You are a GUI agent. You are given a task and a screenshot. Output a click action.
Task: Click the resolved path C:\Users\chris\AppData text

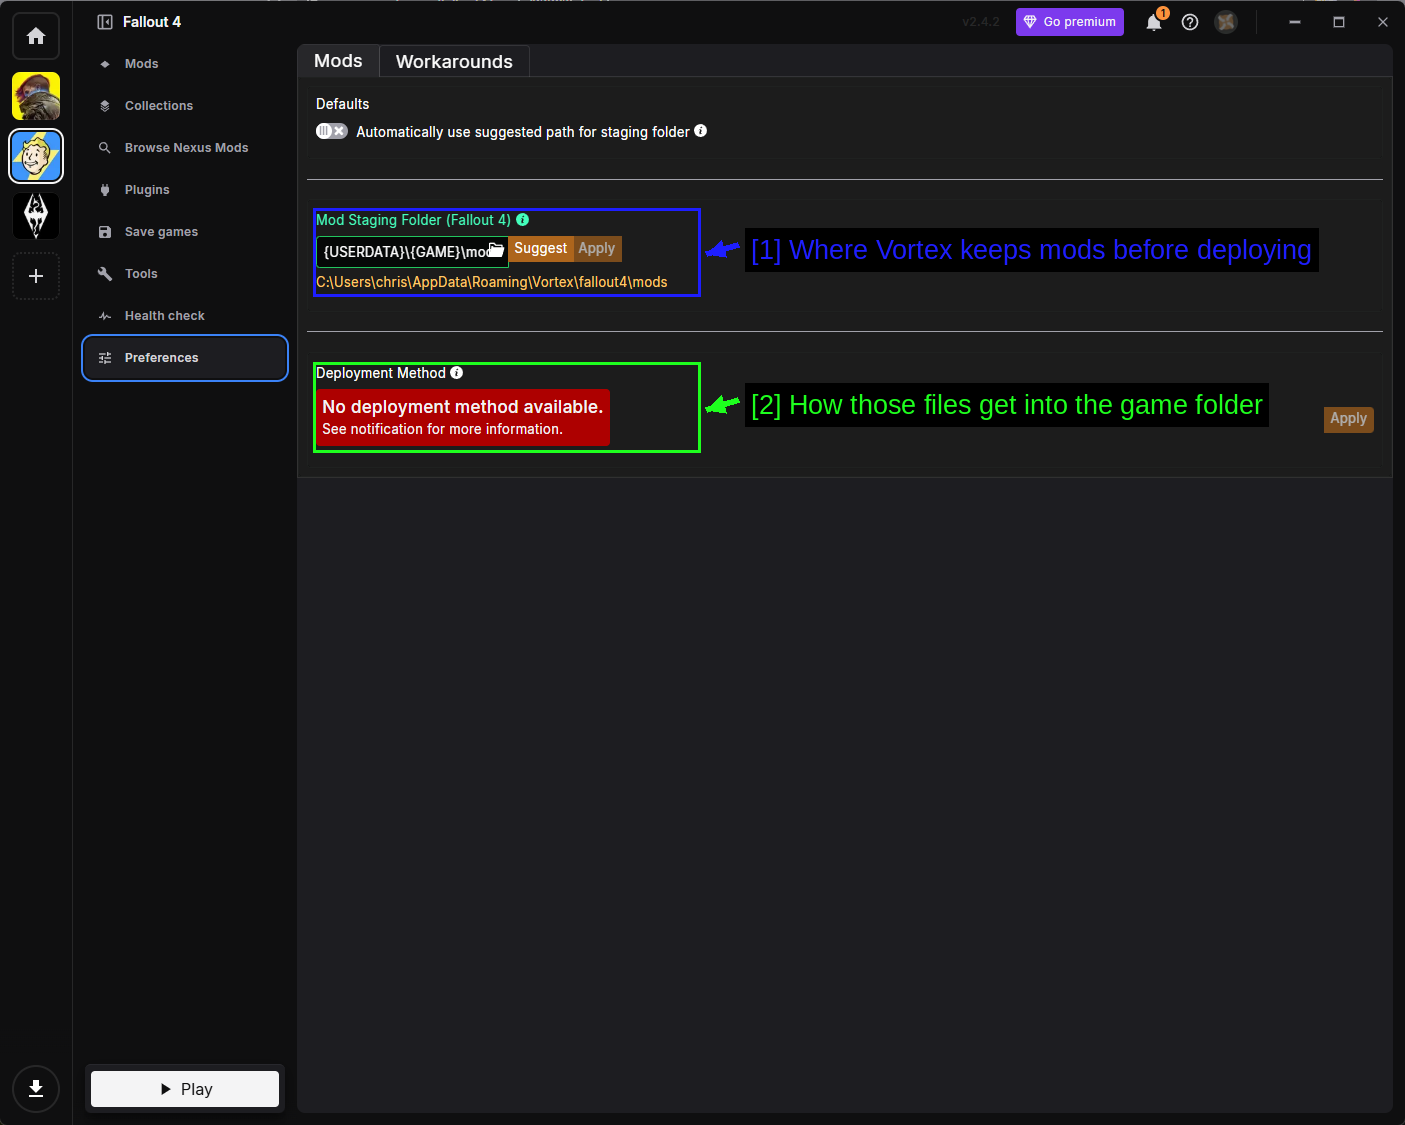click(x=492, y=282)
